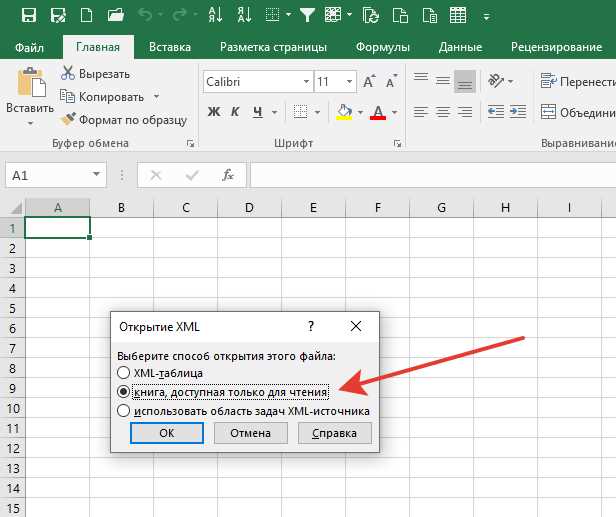Click into the formula bar field
616x517 pixels.
[433, 174]
